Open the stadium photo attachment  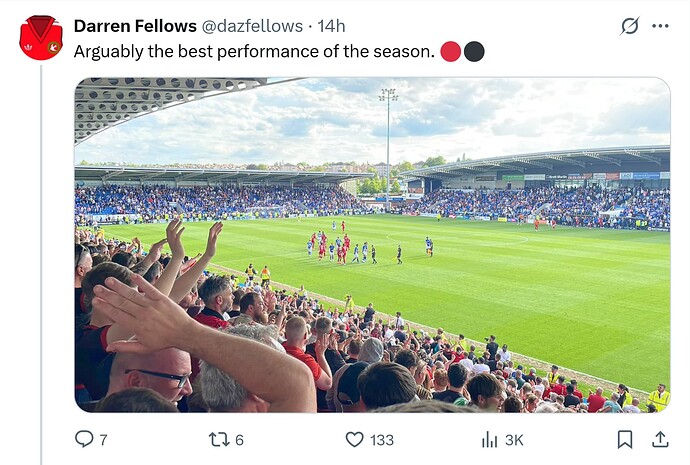(x=372, y=245)
